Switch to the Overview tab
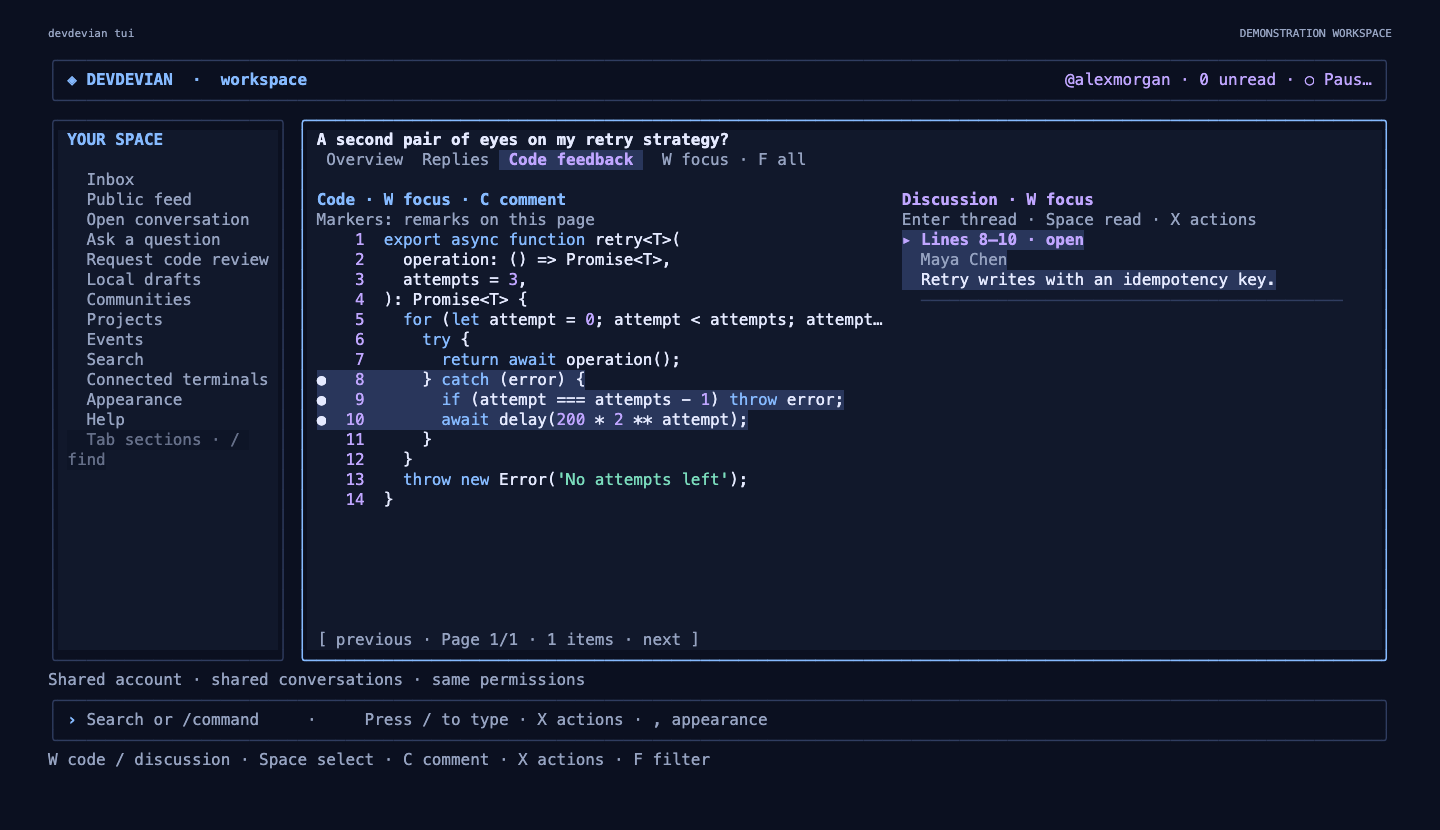1440x830 pixels. coord(365,160)
